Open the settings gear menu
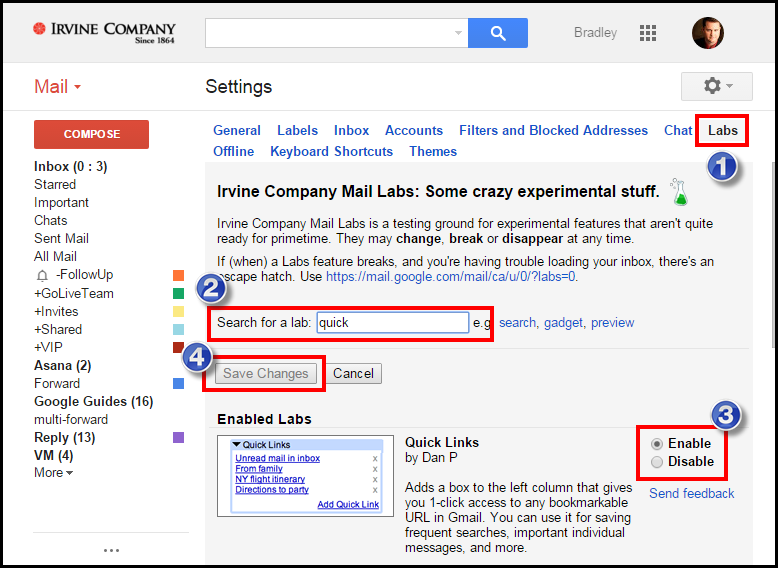Screen dimensions: 778x568 pos(716,86)
